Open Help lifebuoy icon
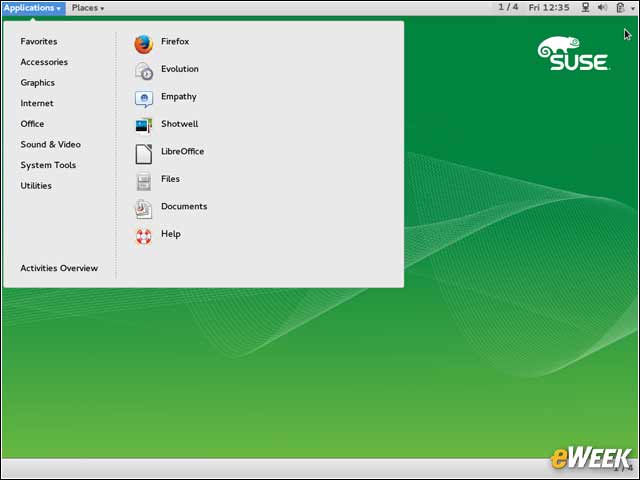This screenshot has height=480, width=640. 144,236
